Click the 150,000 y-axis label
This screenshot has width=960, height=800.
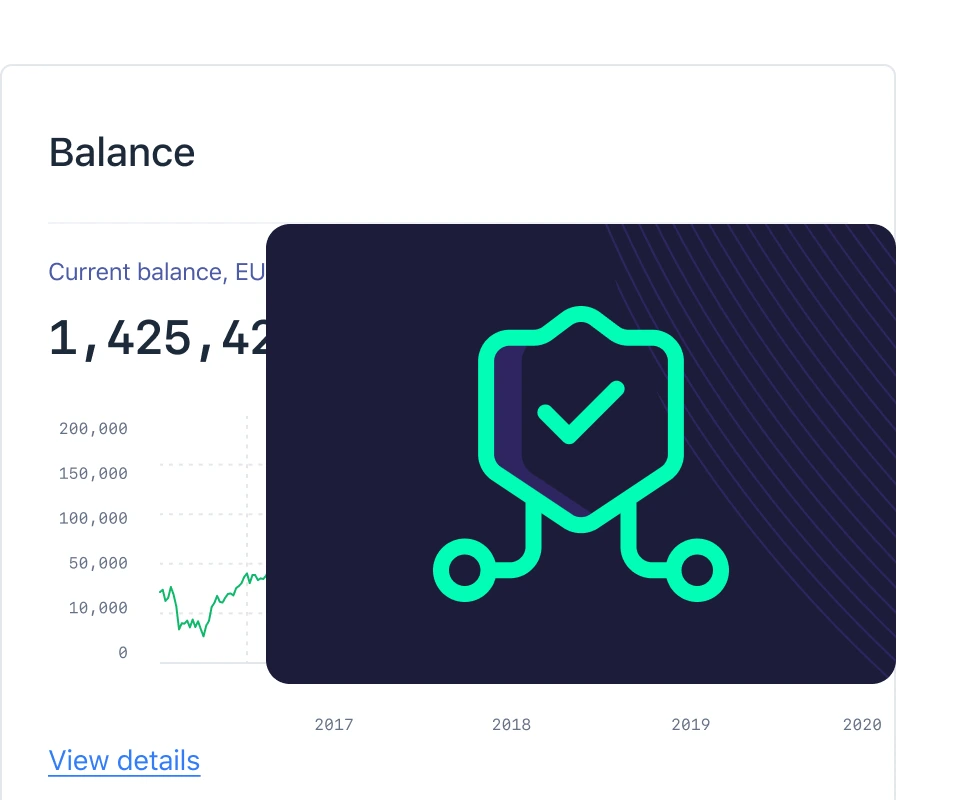pos(94,474)
